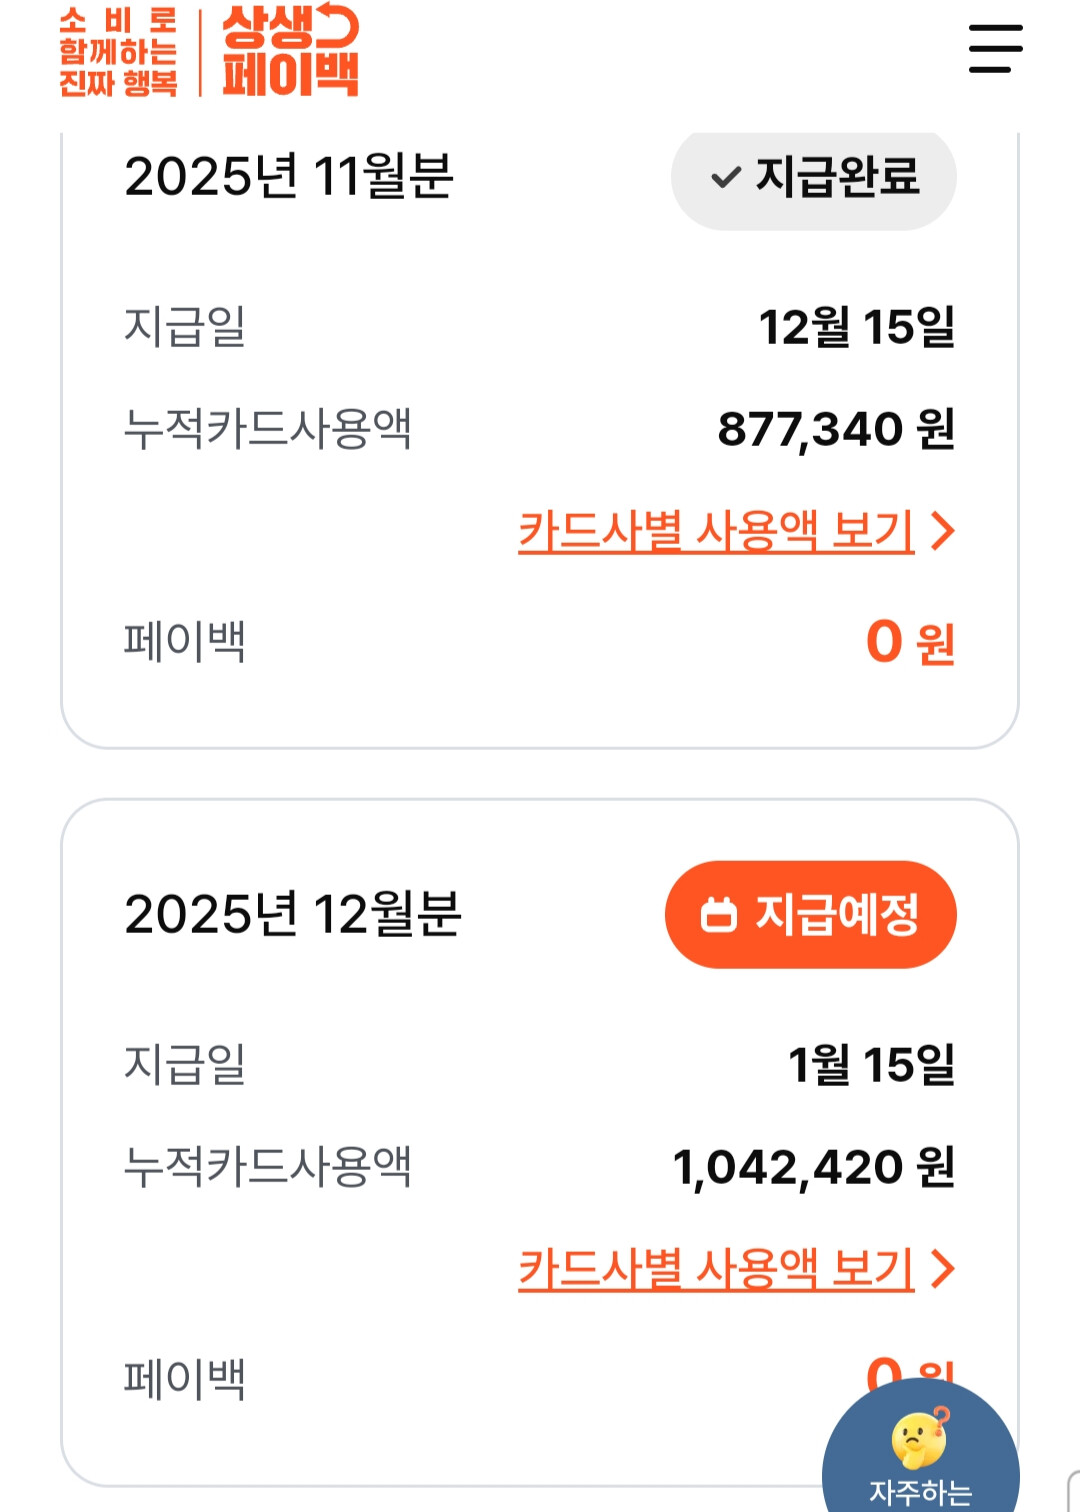Click the orange 지급예정 status text
The image size is (1080, 1512).
click(836, 915)
